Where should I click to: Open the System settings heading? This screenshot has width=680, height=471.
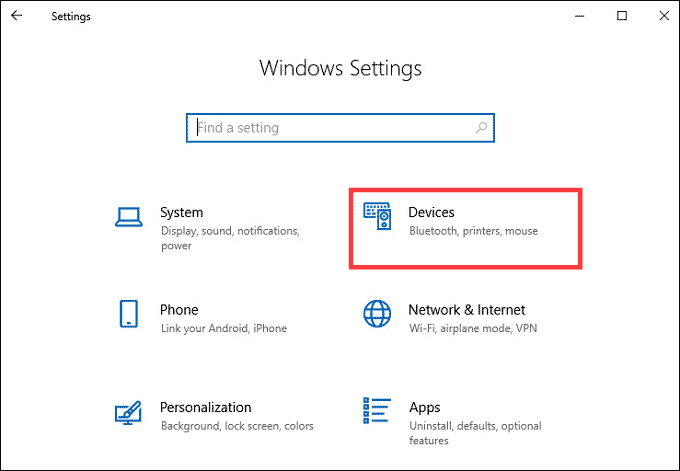[x=182, y=213]
